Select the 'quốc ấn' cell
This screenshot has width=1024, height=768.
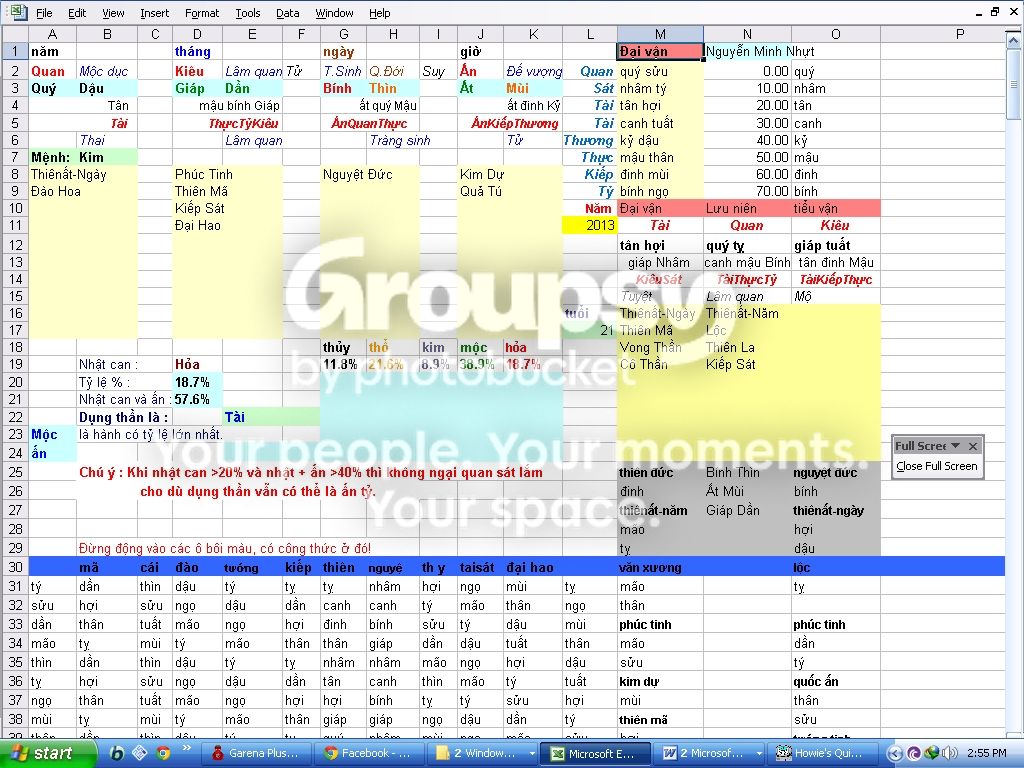[x=836, y=681]
